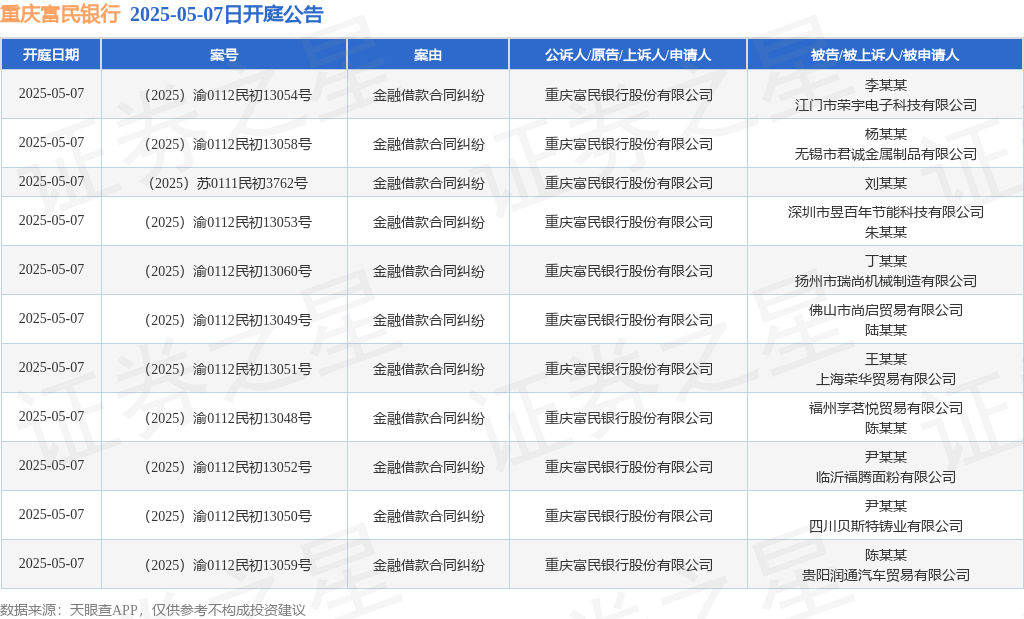1024x619 pixels.
Task: Click defendant 福州享茗悦贸易有限公司
Action: (886, 407)
